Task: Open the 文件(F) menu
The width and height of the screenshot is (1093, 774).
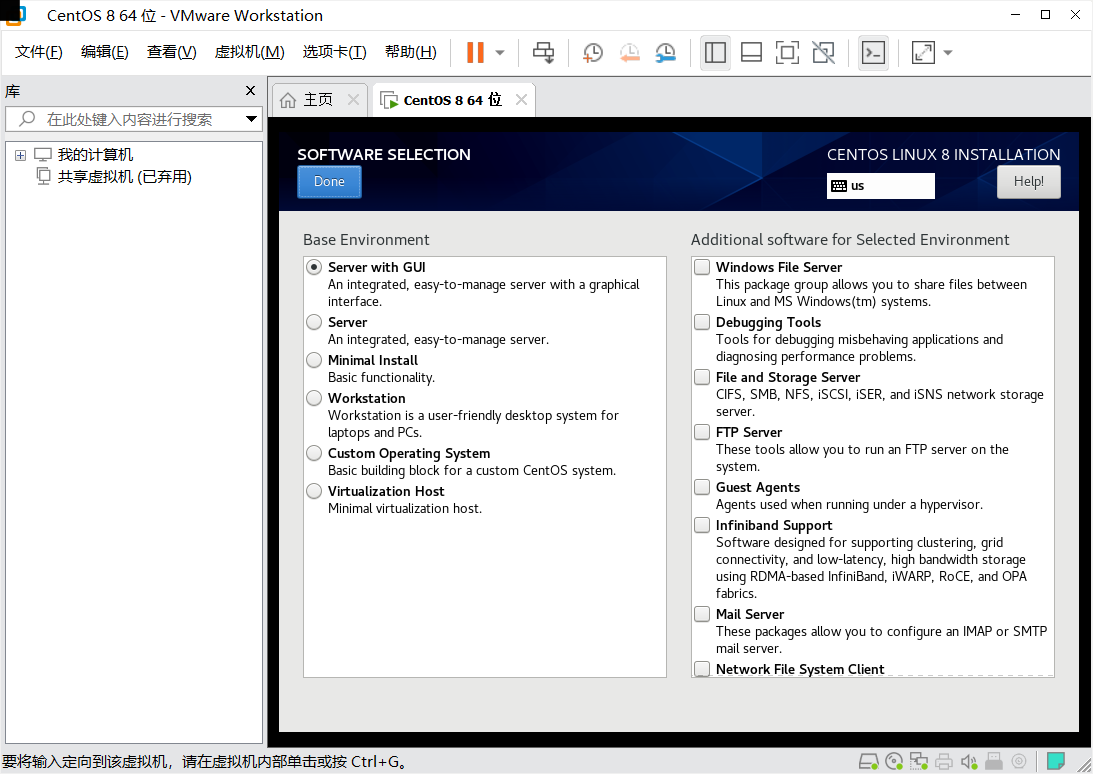Action: [x=38, y=52]
